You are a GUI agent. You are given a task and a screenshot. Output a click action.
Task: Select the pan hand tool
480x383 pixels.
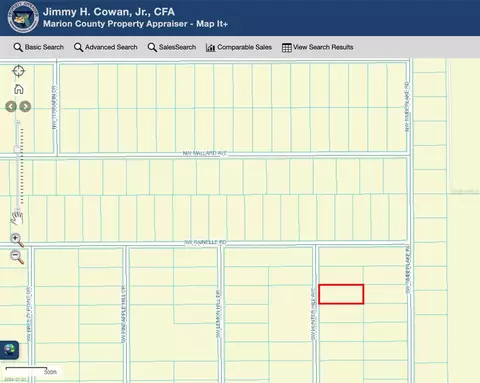tap(17, 217)
